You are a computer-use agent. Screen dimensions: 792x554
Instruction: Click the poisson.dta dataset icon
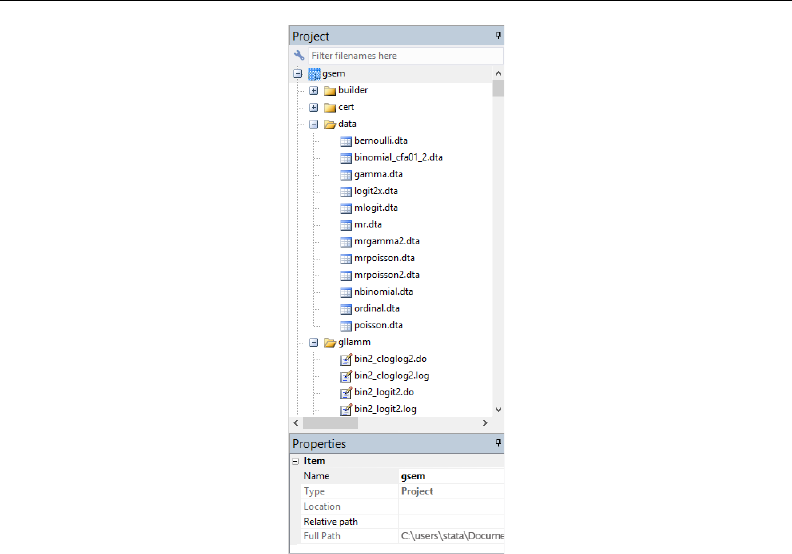coord(346,326)
